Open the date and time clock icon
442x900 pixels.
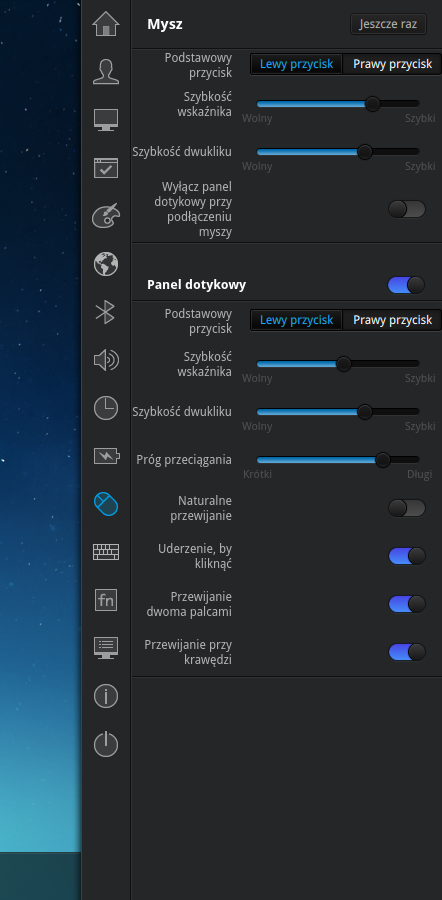pyautogui.click(x=106, y=408)
